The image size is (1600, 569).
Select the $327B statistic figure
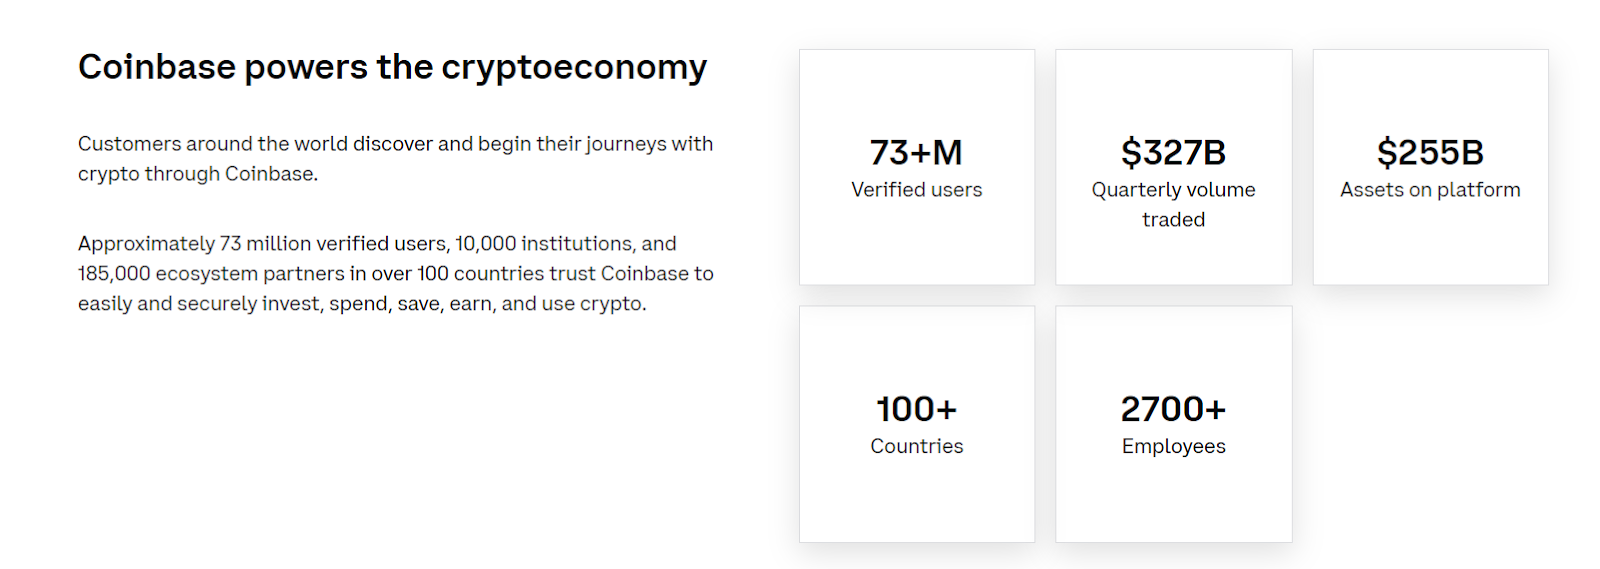1173,152
